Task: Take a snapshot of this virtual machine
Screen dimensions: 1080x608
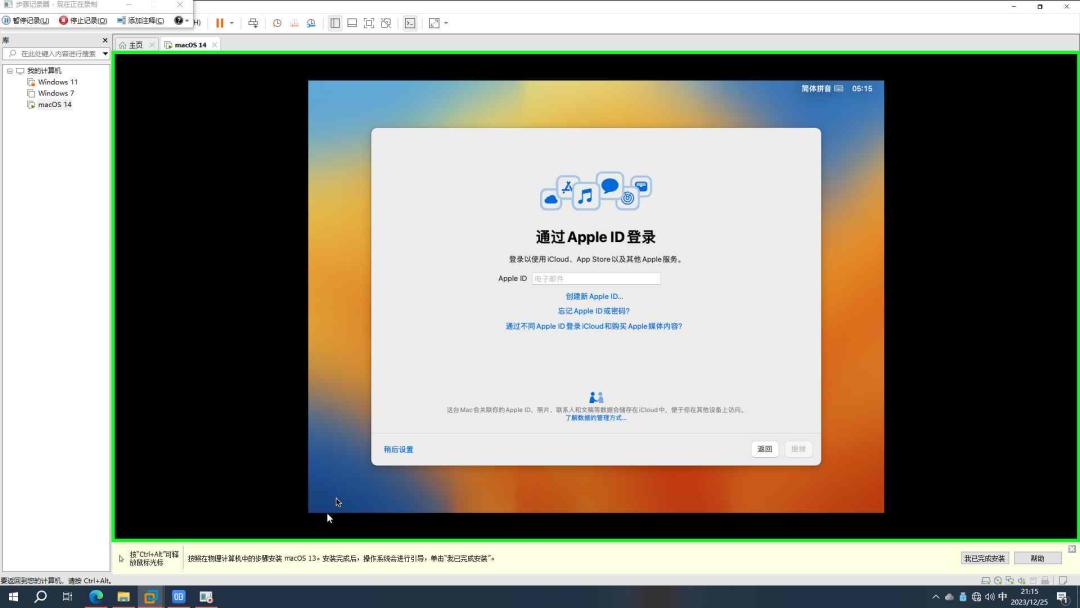Action: tap(277, 22)
